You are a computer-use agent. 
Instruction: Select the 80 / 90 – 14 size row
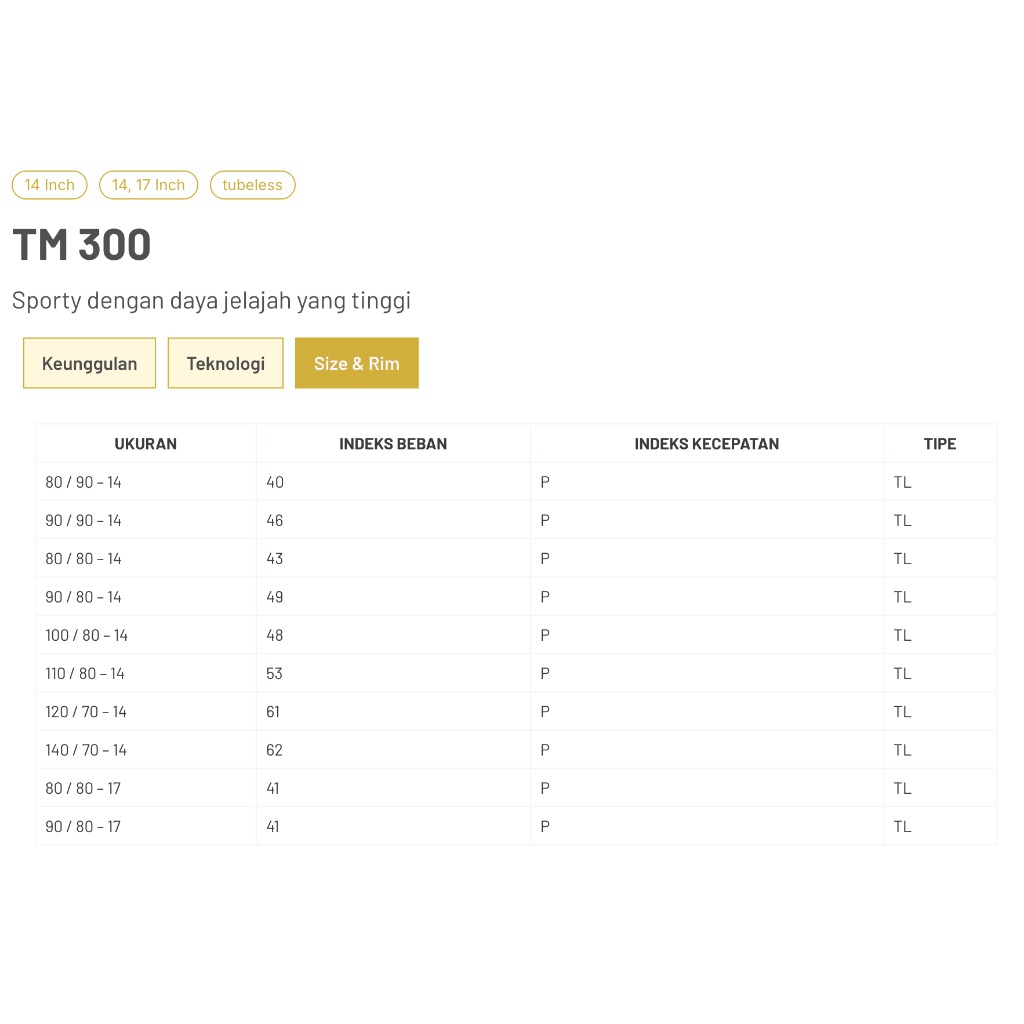tap(84, 482)
